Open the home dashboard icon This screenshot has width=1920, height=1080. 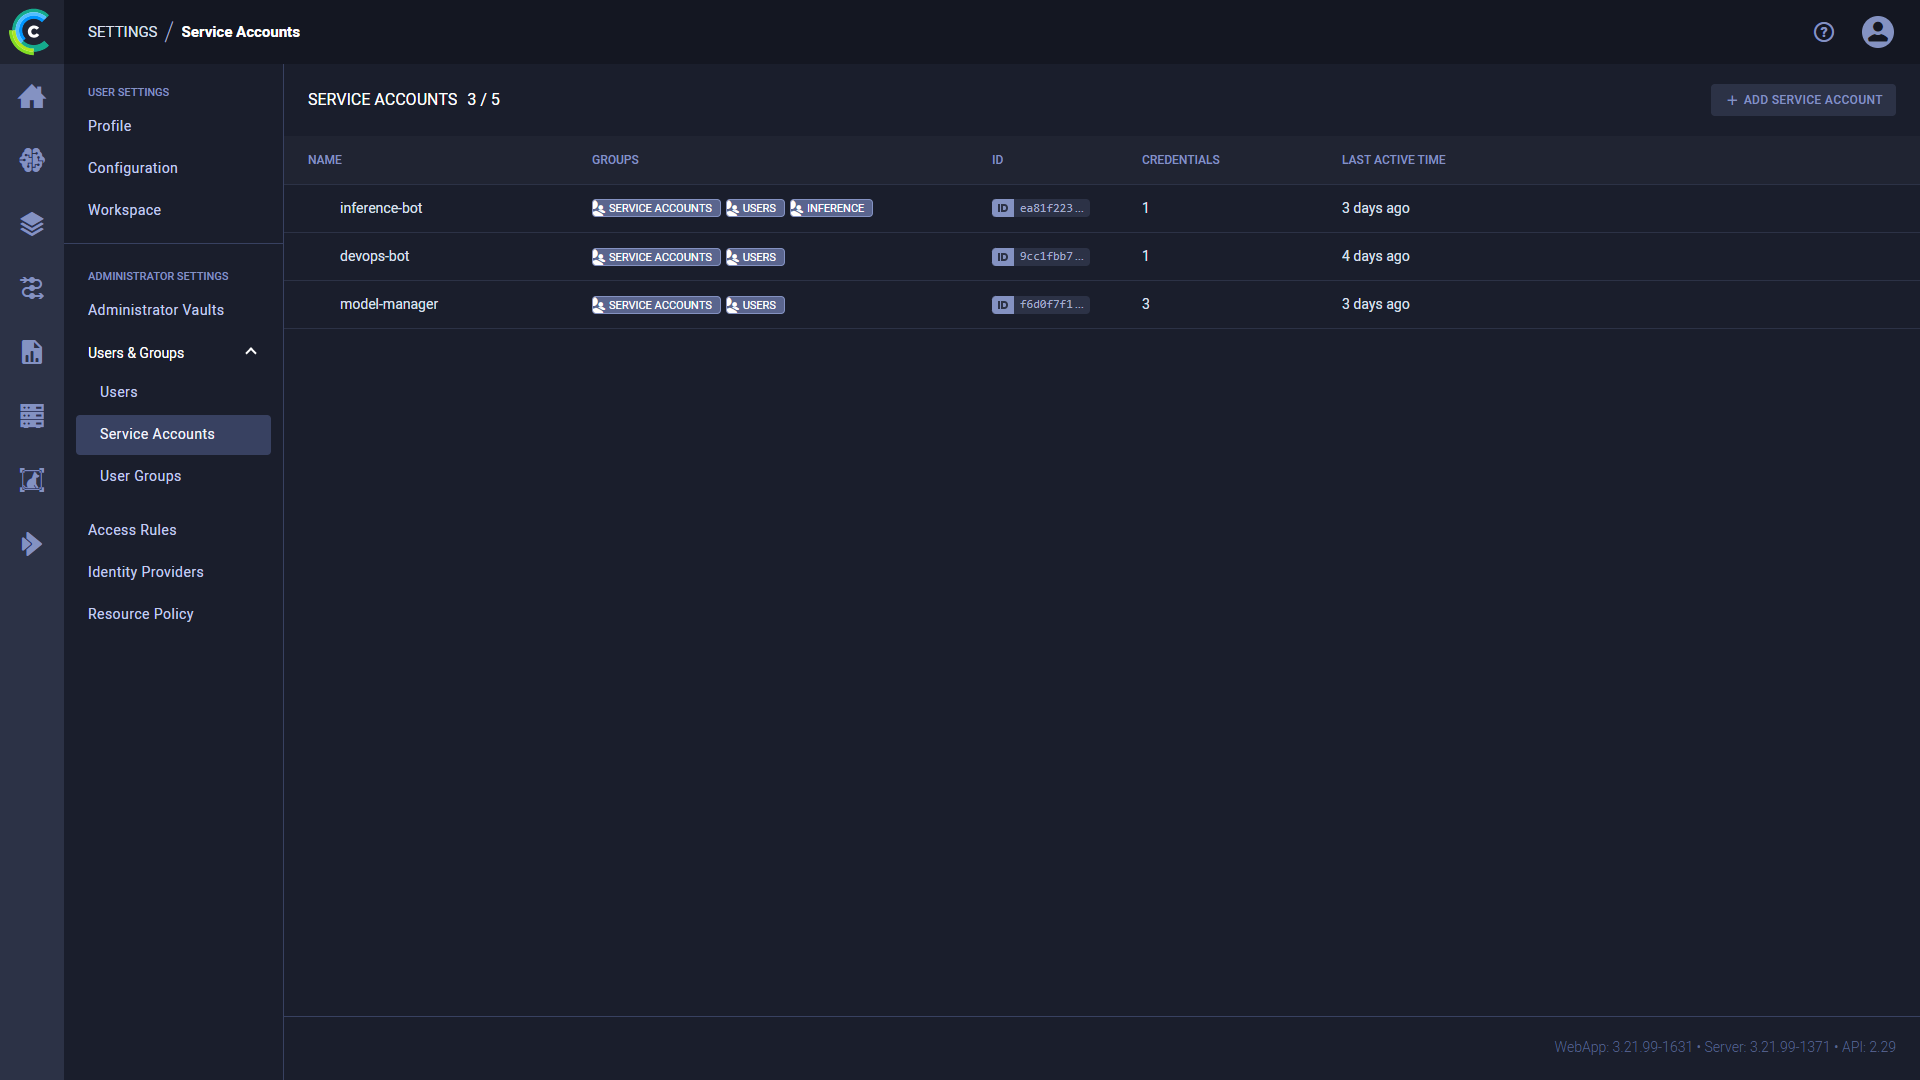tap(32, 96)
